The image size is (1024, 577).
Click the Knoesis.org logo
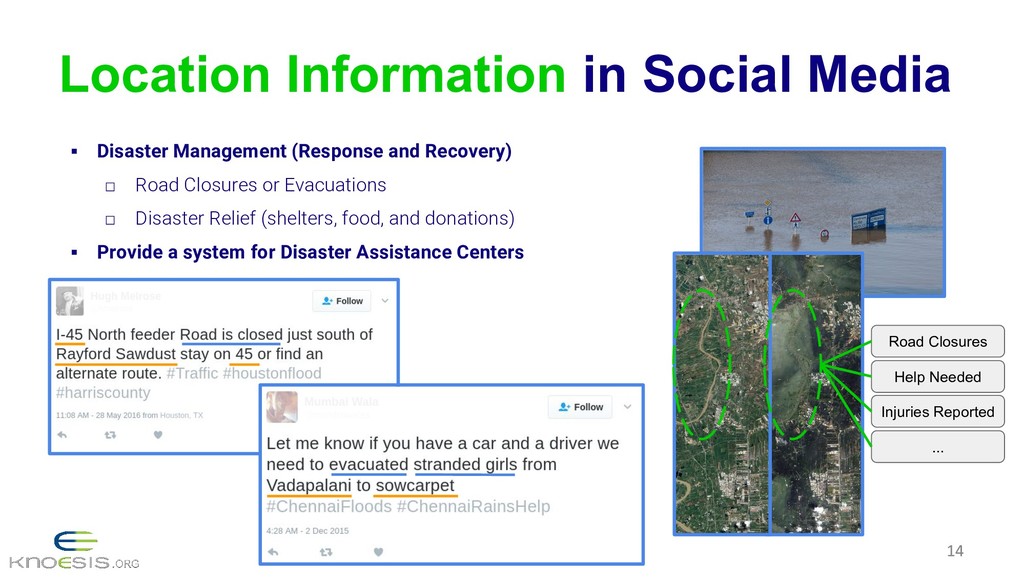tap(74, 552)
